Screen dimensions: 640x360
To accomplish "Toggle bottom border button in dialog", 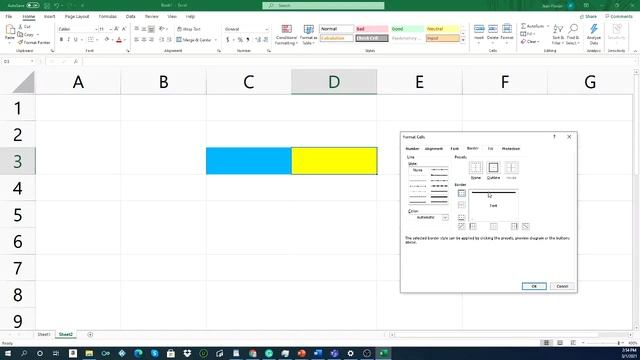I will [x=462, y=217].
